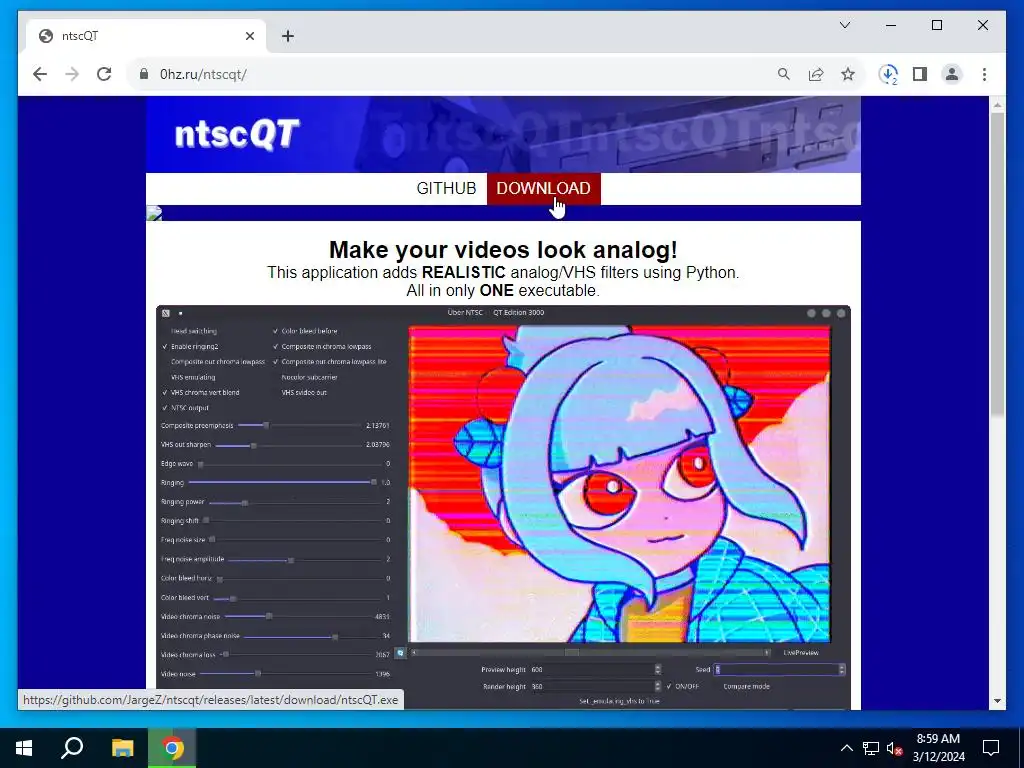Viewport: 1024px width, 768px height.
Task: Open Chrome's three-dot menu
Action: (x=984, y=74)
